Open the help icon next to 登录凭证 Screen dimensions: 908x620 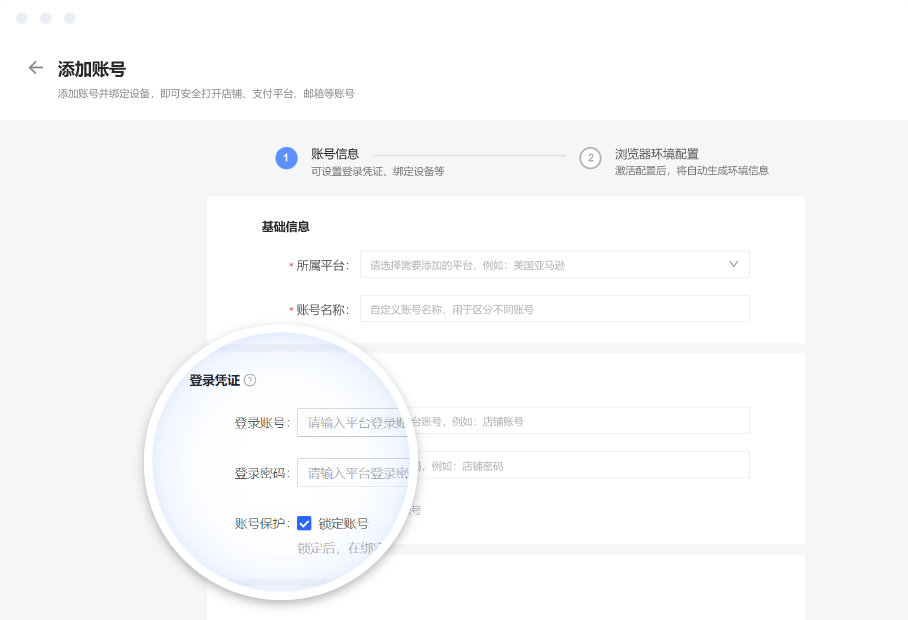pos(250,380)
